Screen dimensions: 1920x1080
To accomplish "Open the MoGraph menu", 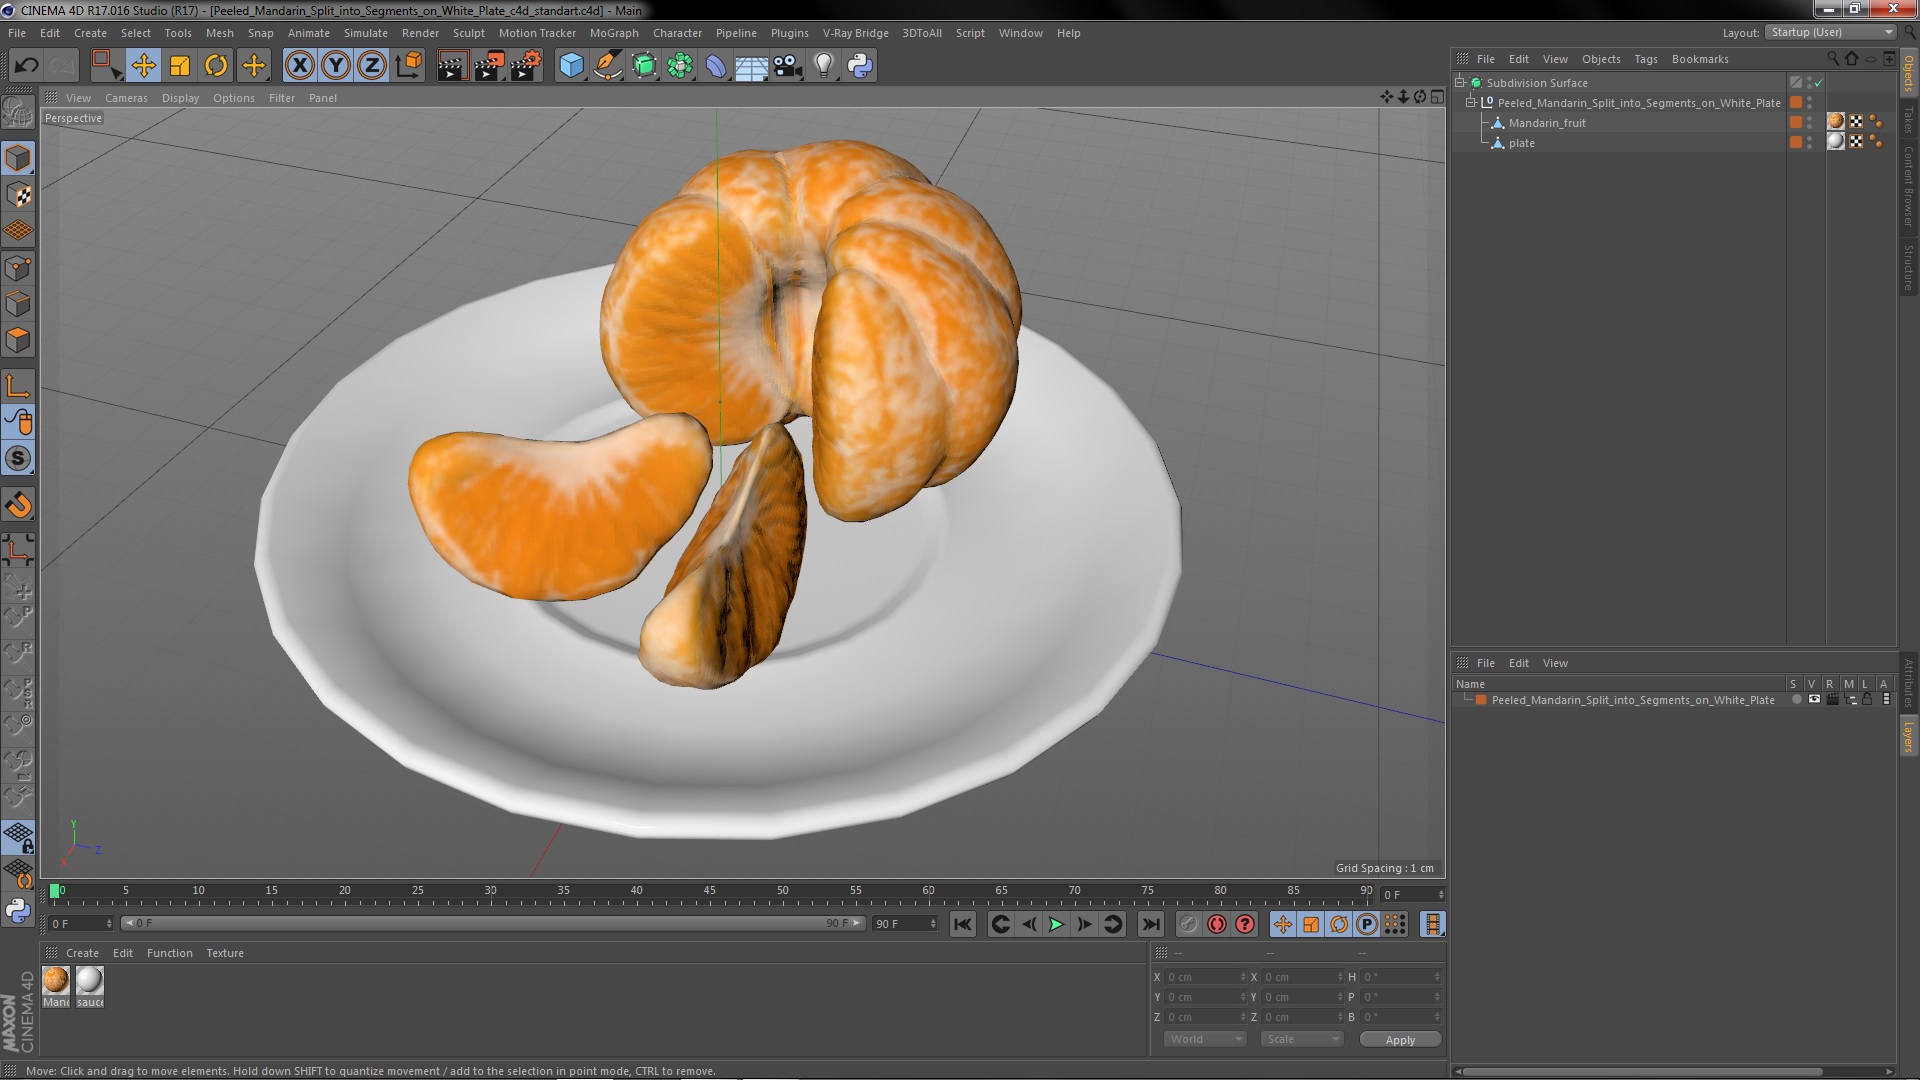I will 614,33.
